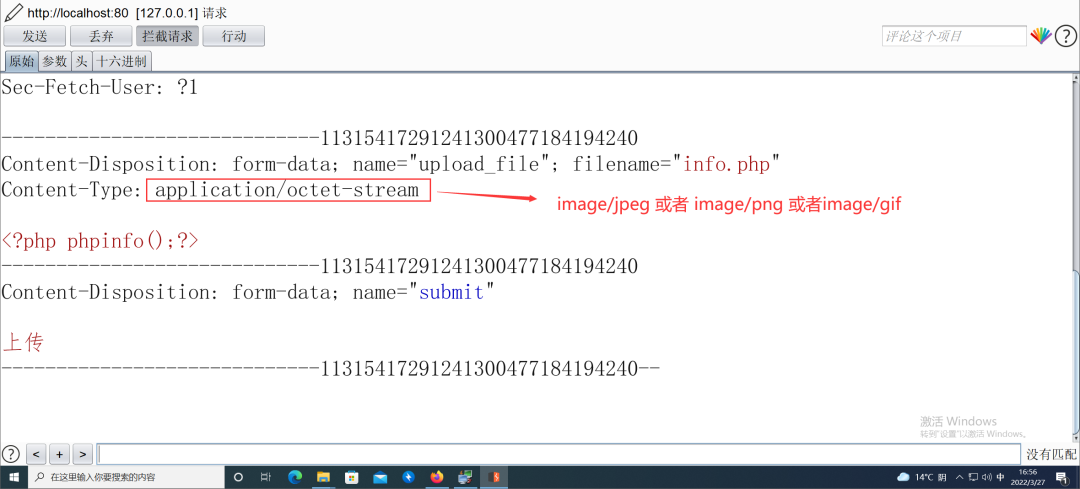This screenshot has height=489, width=1080.
Task: Open the Cortana circle icon
Action: click(238, 477)
